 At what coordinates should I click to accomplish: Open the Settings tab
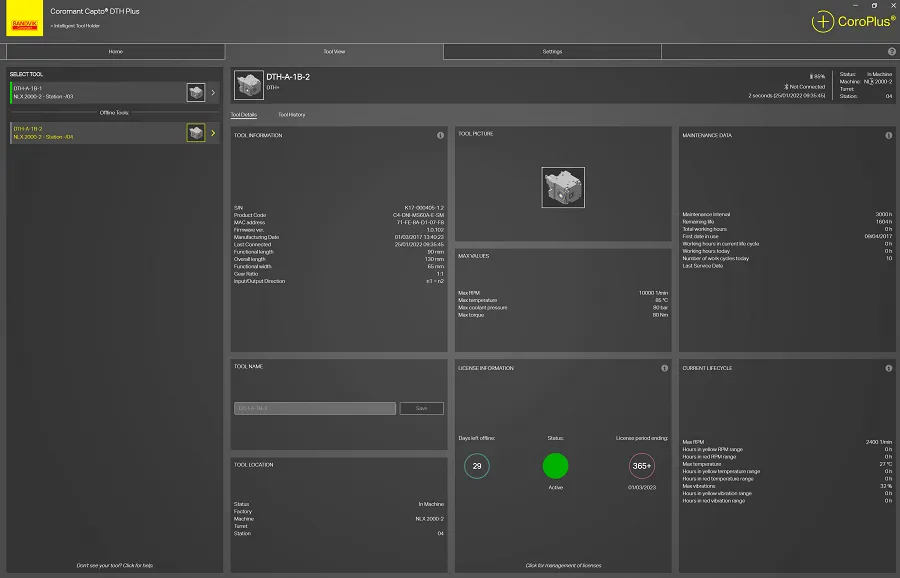coord(552,51)
